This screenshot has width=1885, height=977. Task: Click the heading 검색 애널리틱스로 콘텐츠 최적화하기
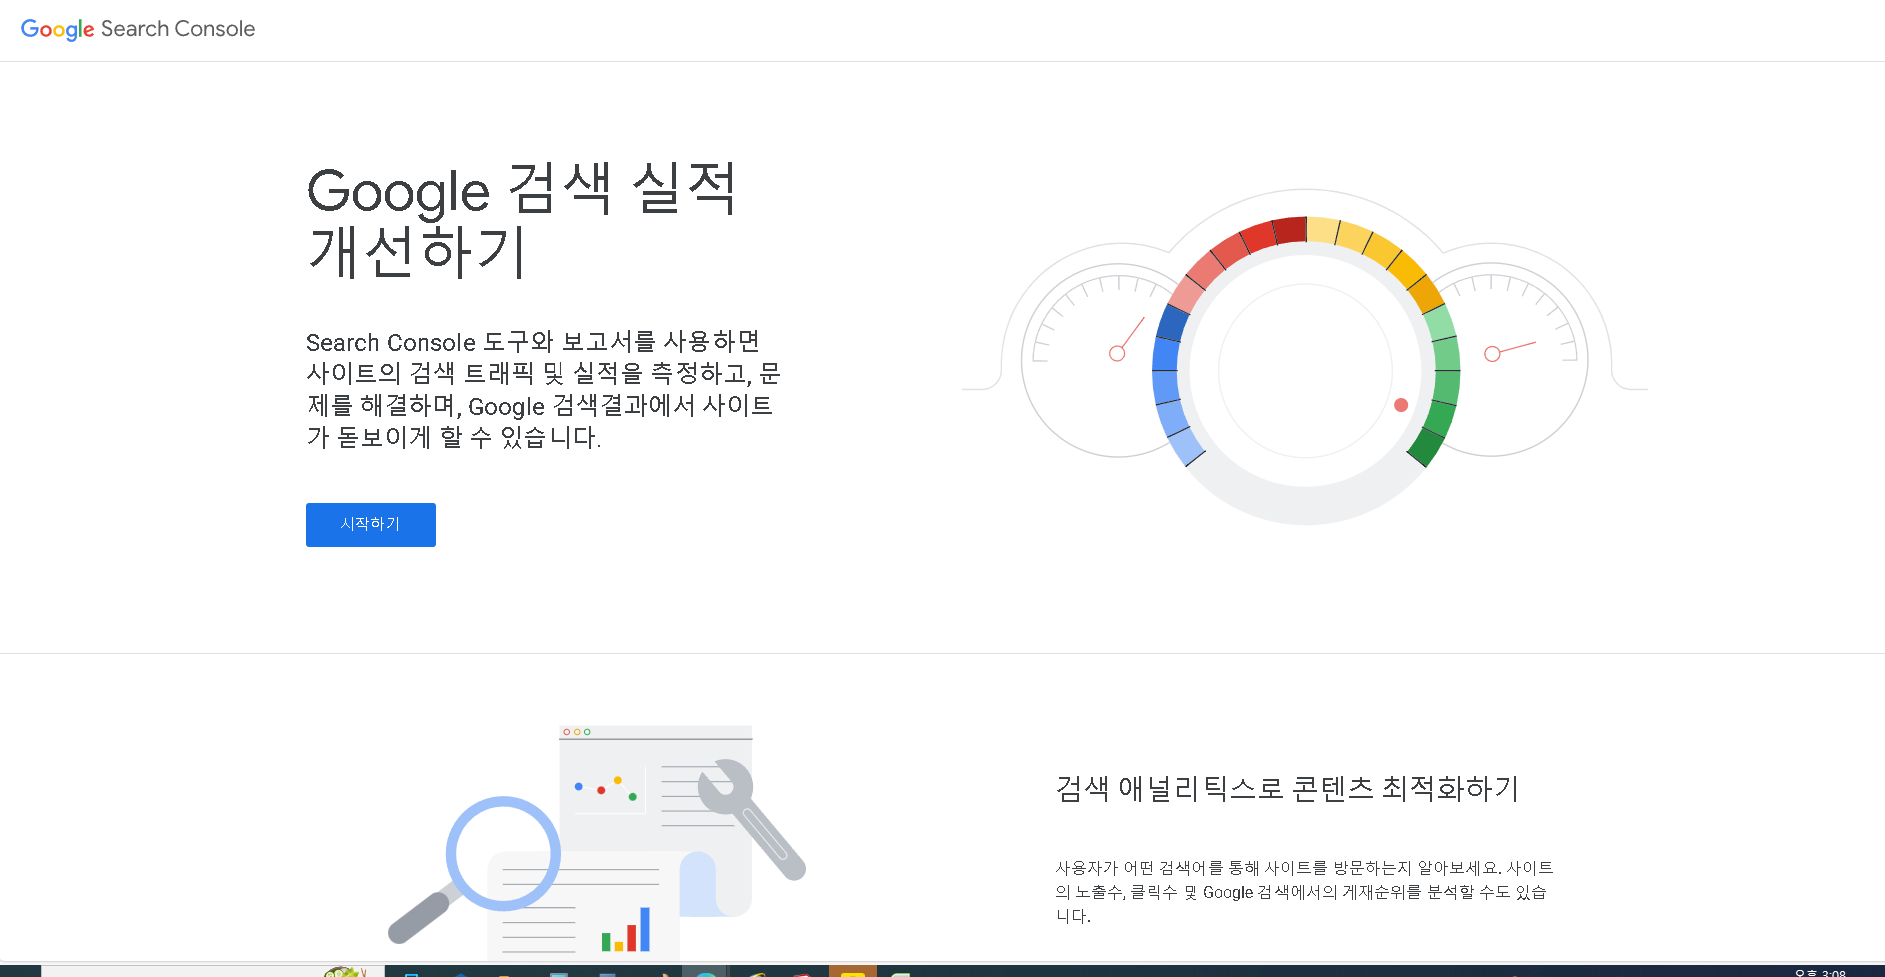tap(1287, 789)
